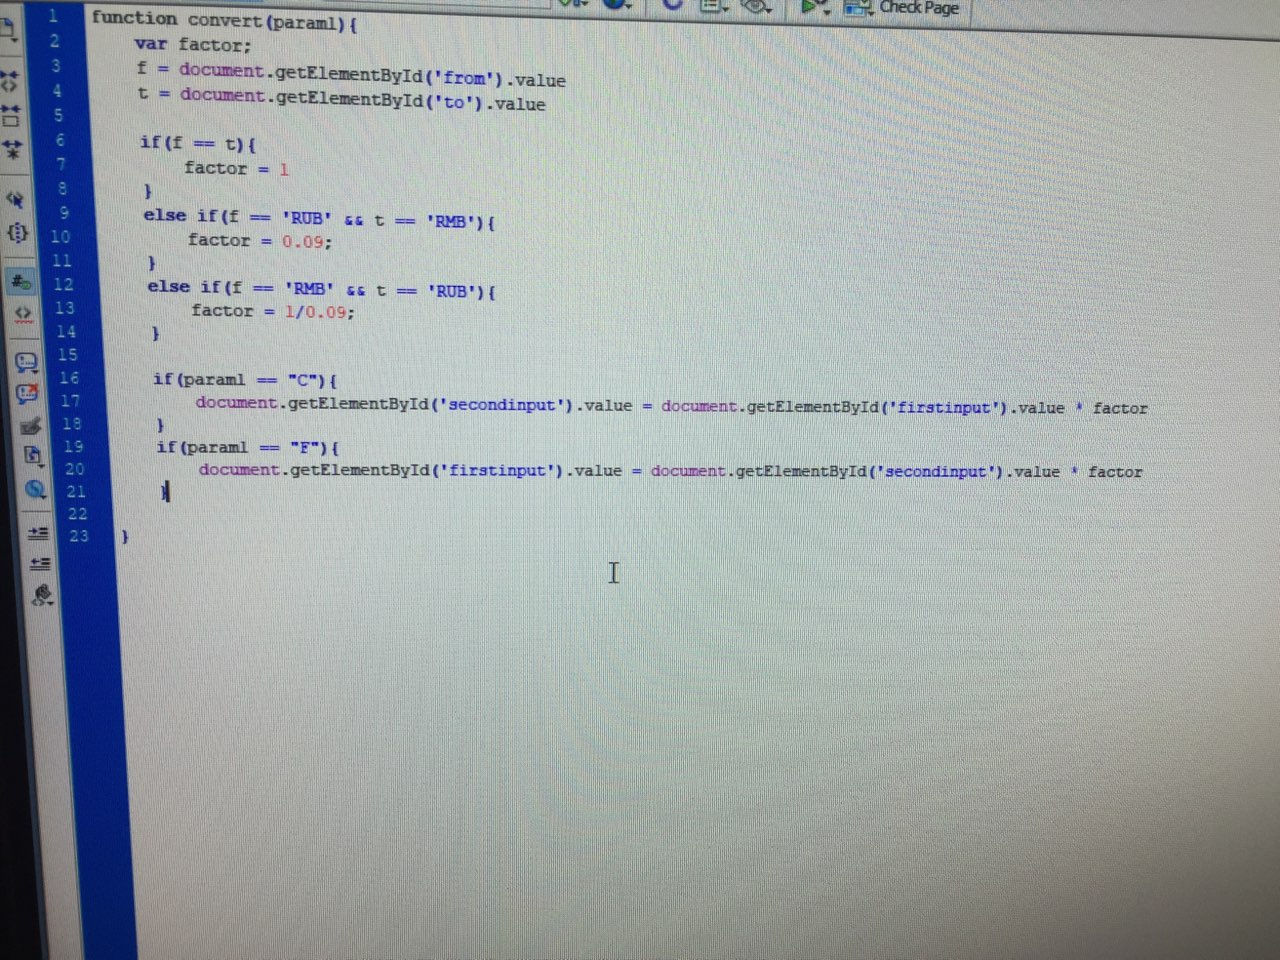Click the Validate Markup play icon
Screen dimensions: 1280x960
(x=814, y=8)
